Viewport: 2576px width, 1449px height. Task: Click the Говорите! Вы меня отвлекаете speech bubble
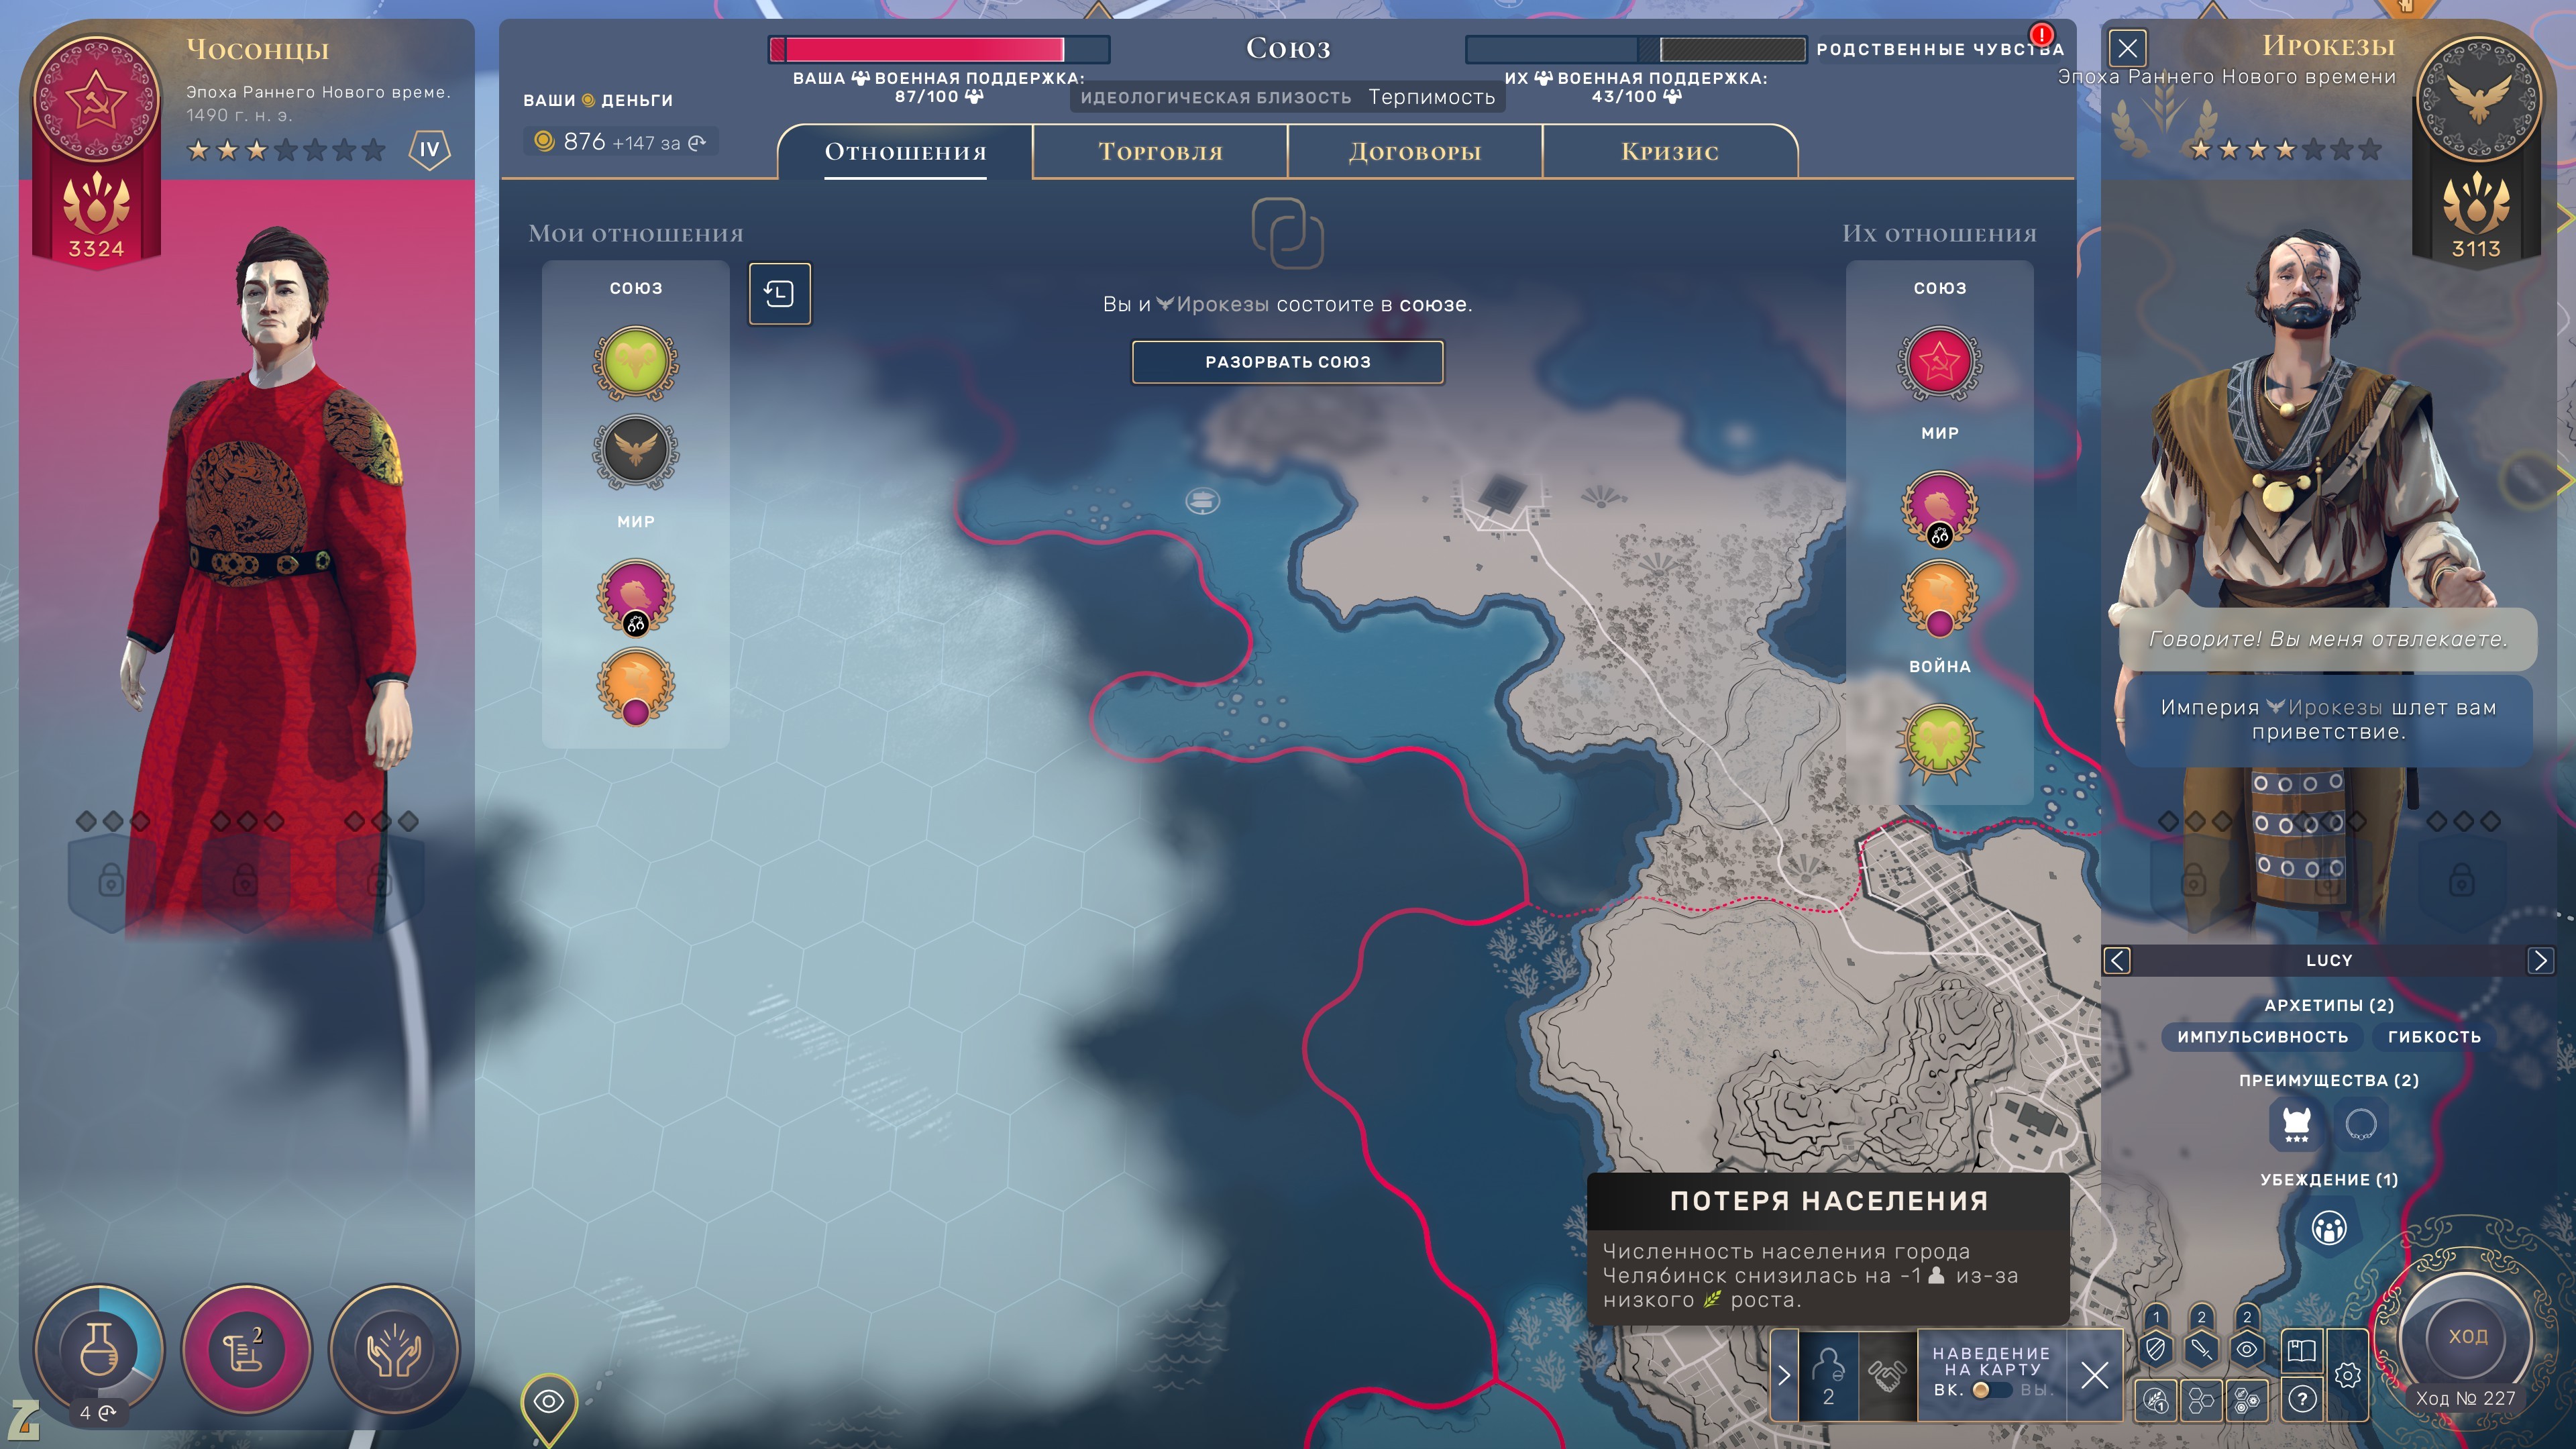[2327, 639]
